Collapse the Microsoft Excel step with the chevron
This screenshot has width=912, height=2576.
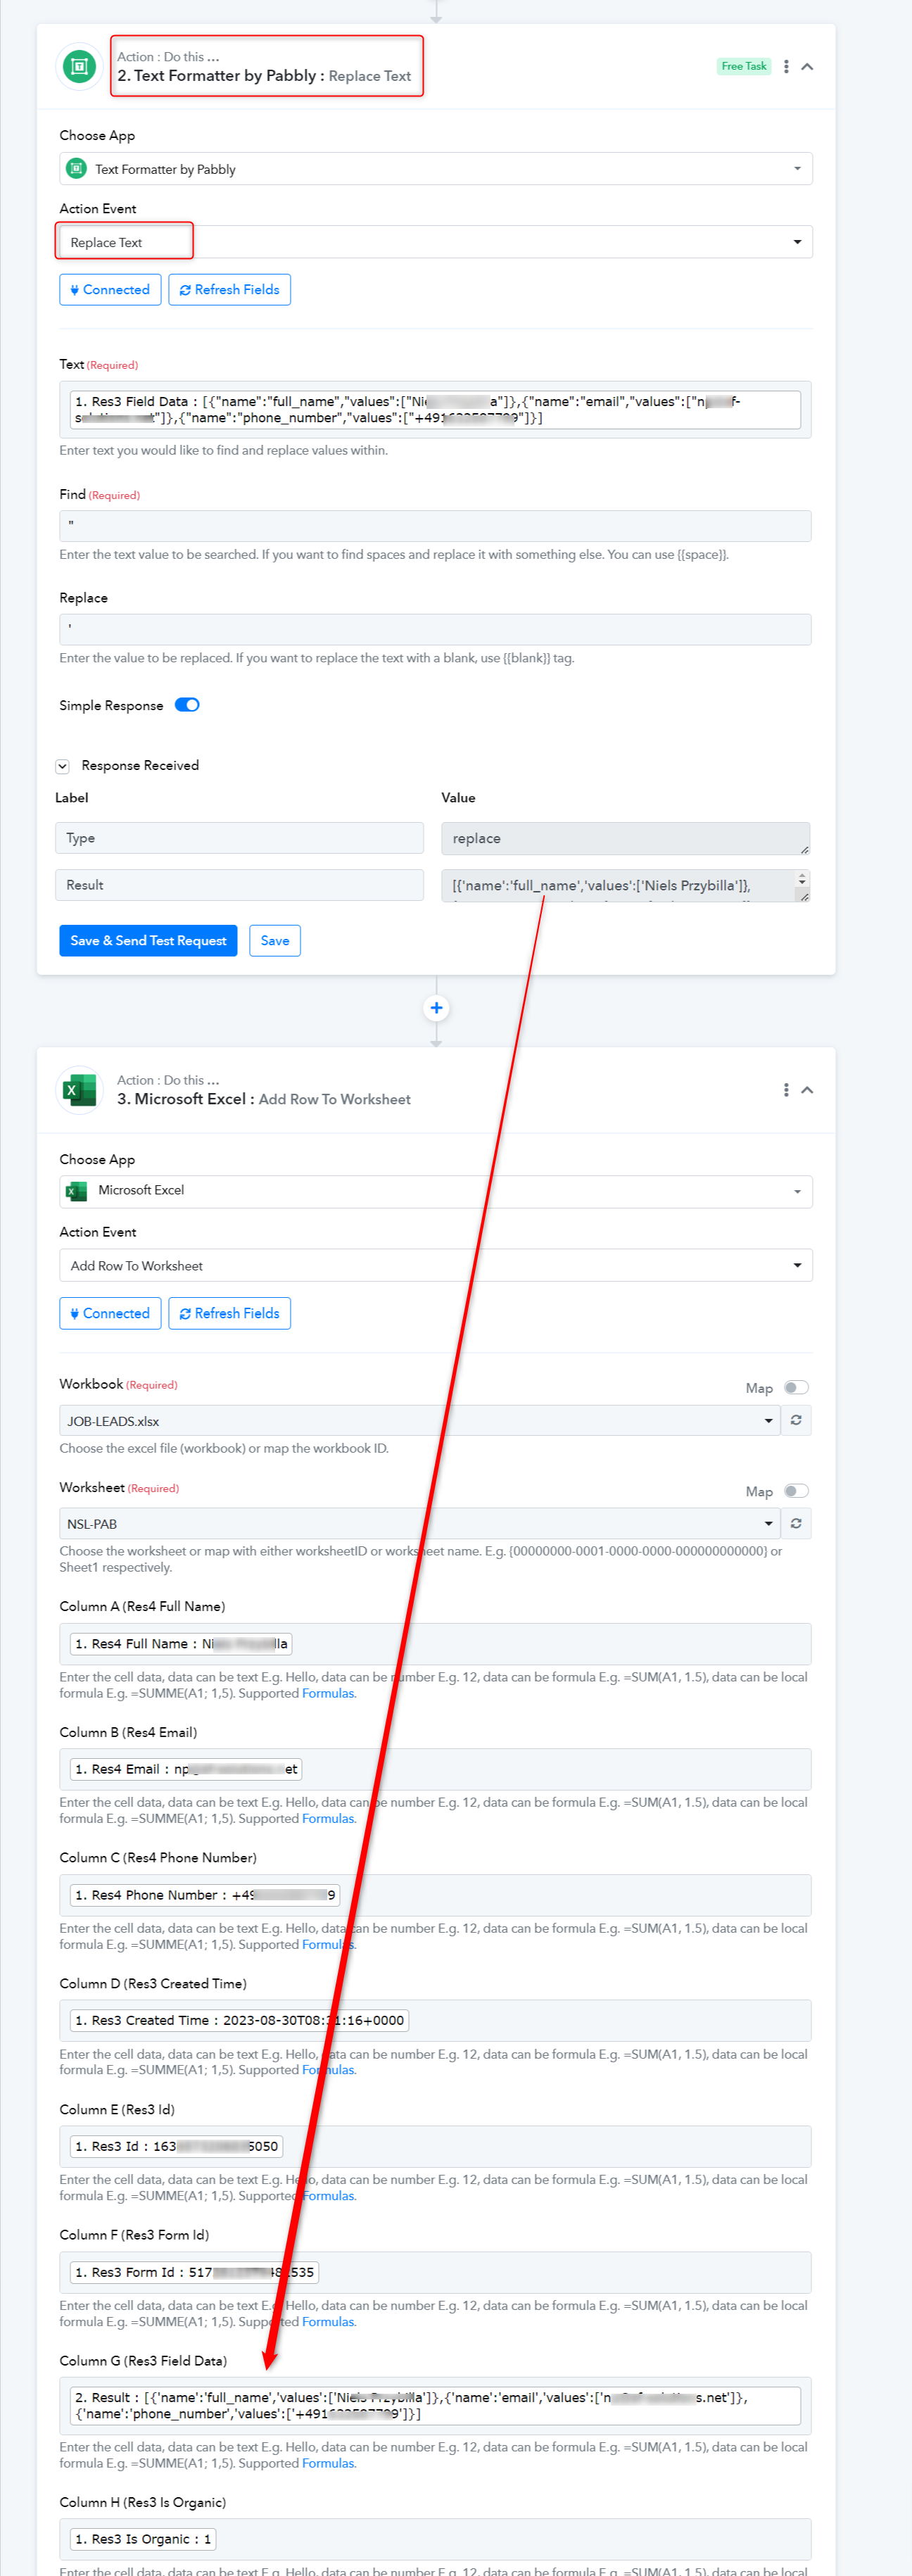pos(807,1090)
